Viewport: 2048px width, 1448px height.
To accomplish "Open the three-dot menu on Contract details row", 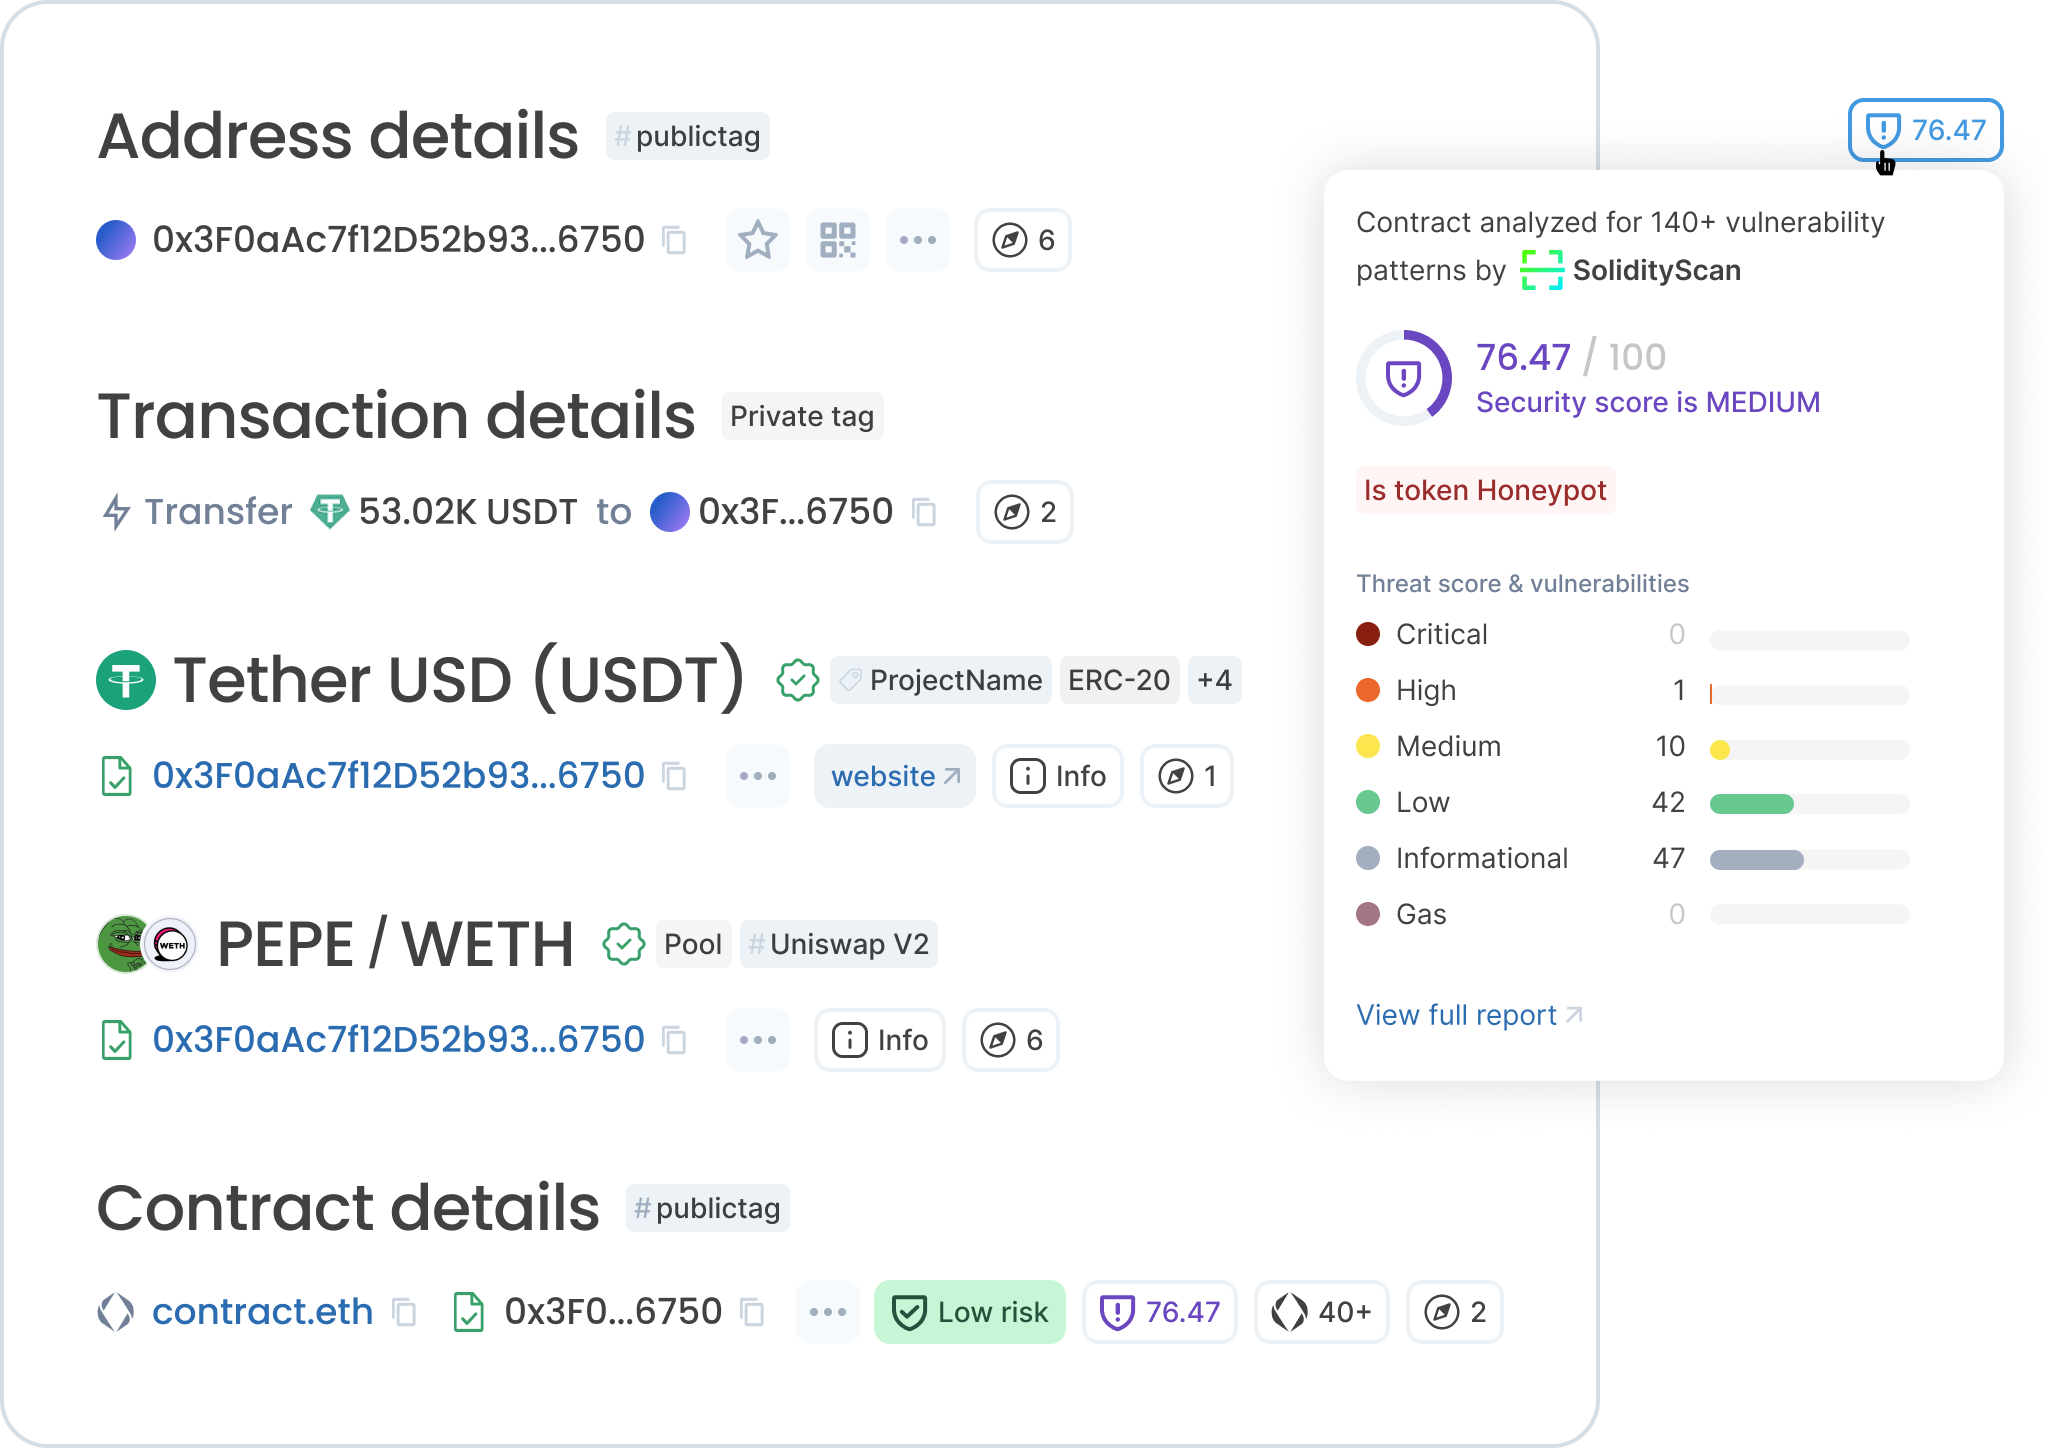I will (827, 1311).
